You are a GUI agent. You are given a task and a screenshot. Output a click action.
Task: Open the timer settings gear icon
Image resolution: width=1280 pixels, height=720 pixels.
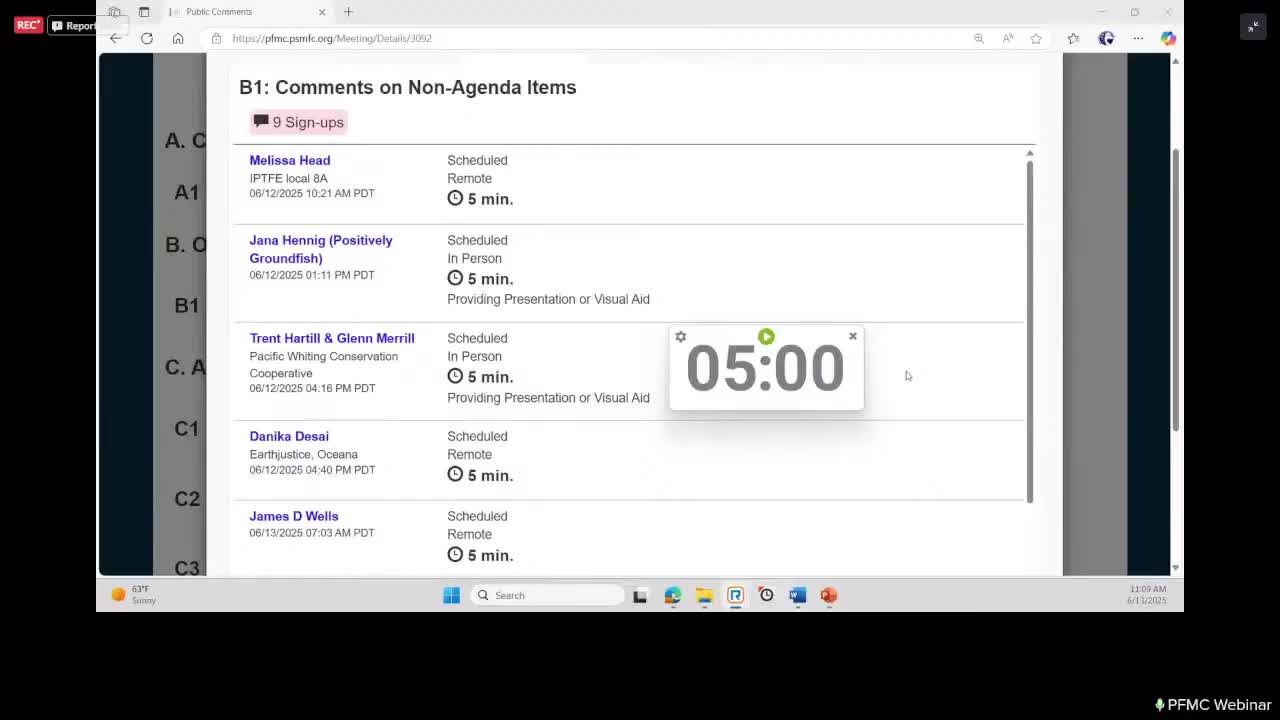tap(681, 337)
